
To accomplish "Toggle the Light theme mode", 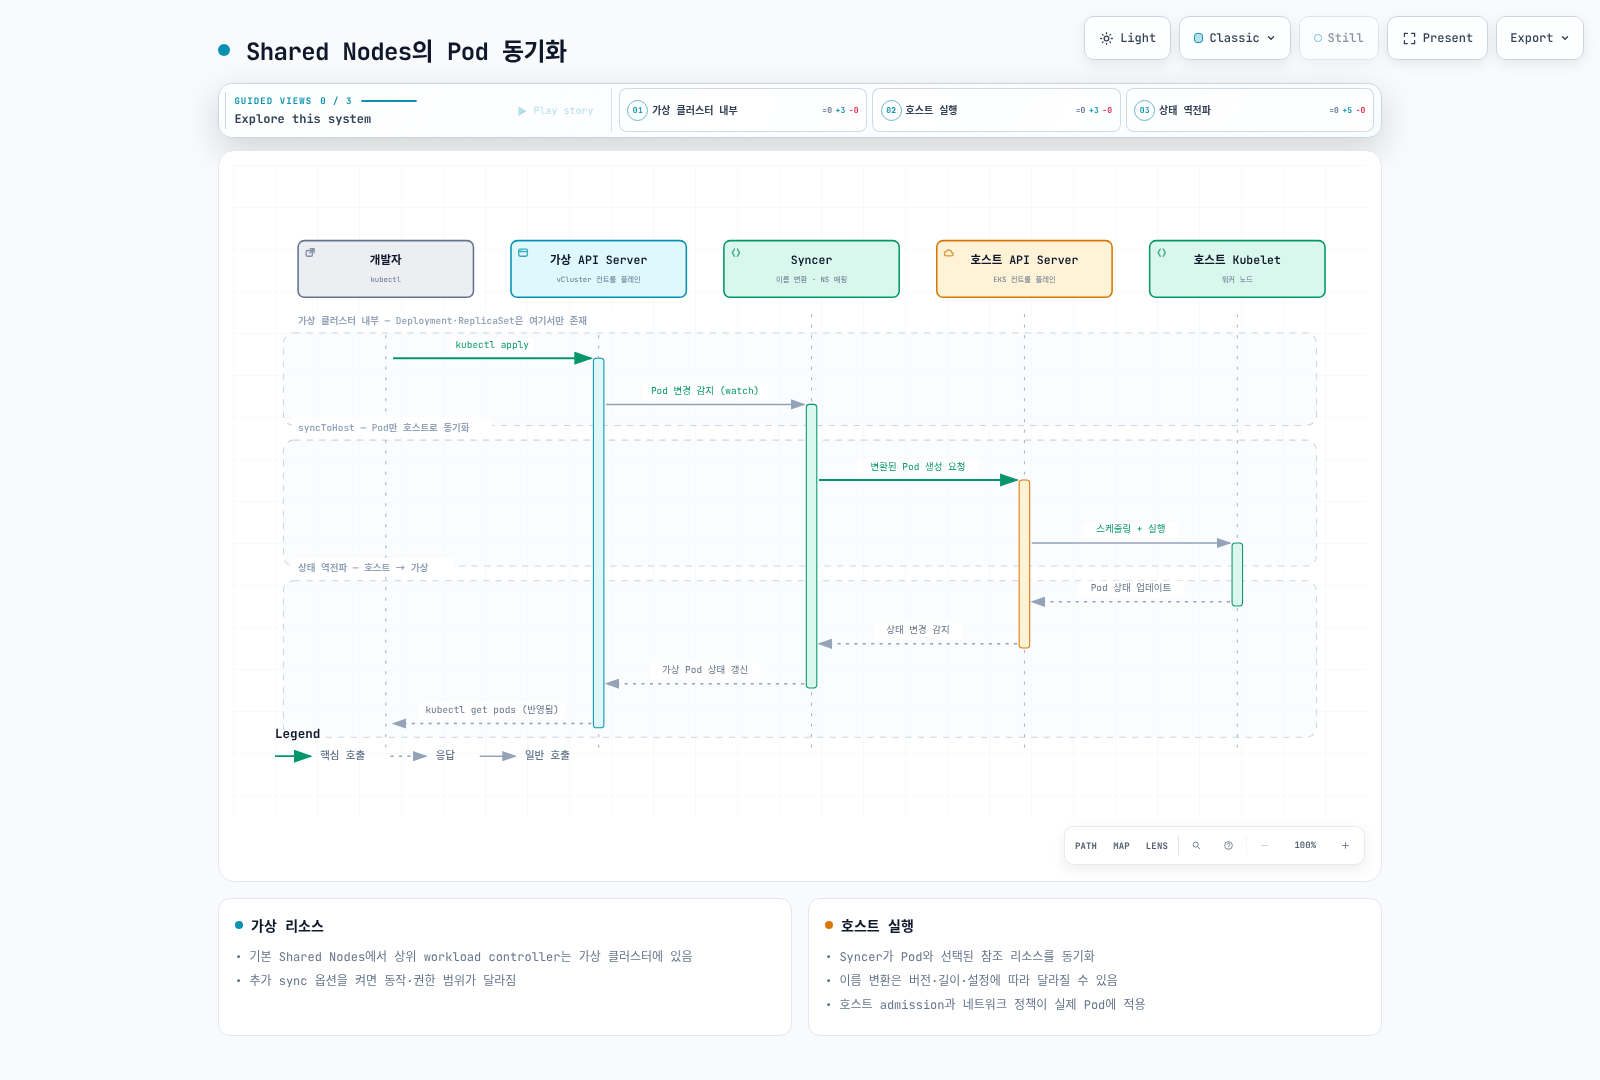I will click(x=1127, y=38).
